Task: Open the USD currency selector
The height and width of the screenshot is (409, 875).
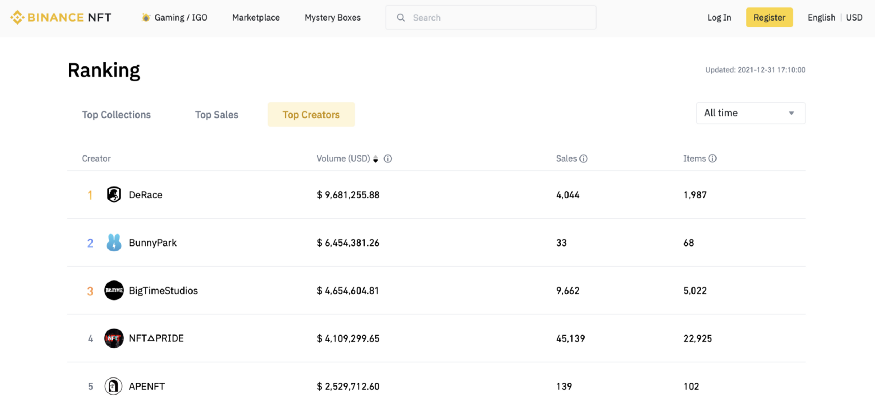Action: (854, 17)
